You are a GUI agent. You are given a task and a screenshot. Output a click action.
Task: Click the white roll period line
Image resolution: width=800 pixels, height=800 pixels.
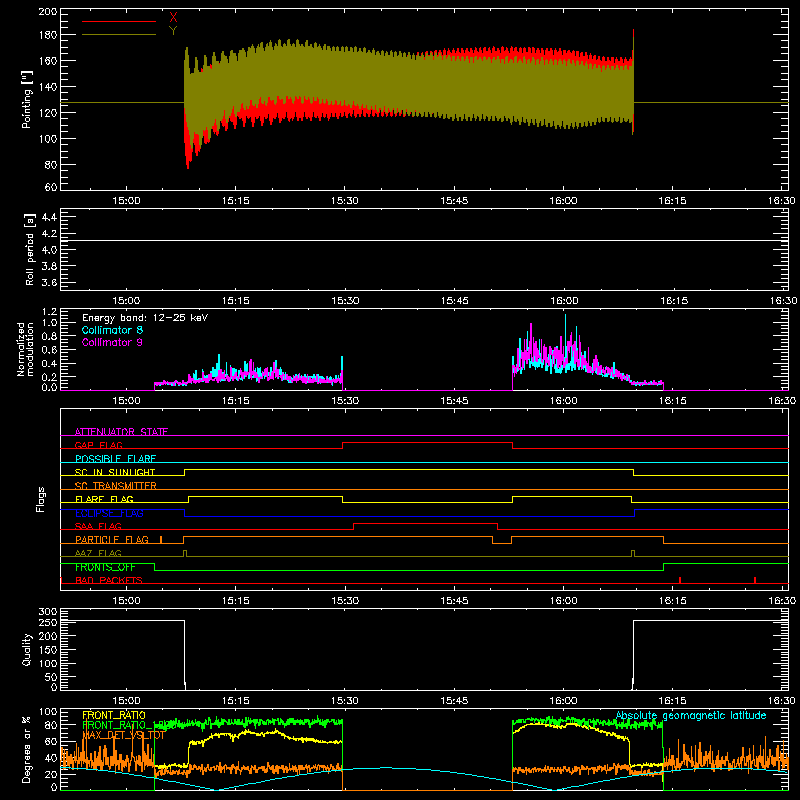(x=424, y=240)
